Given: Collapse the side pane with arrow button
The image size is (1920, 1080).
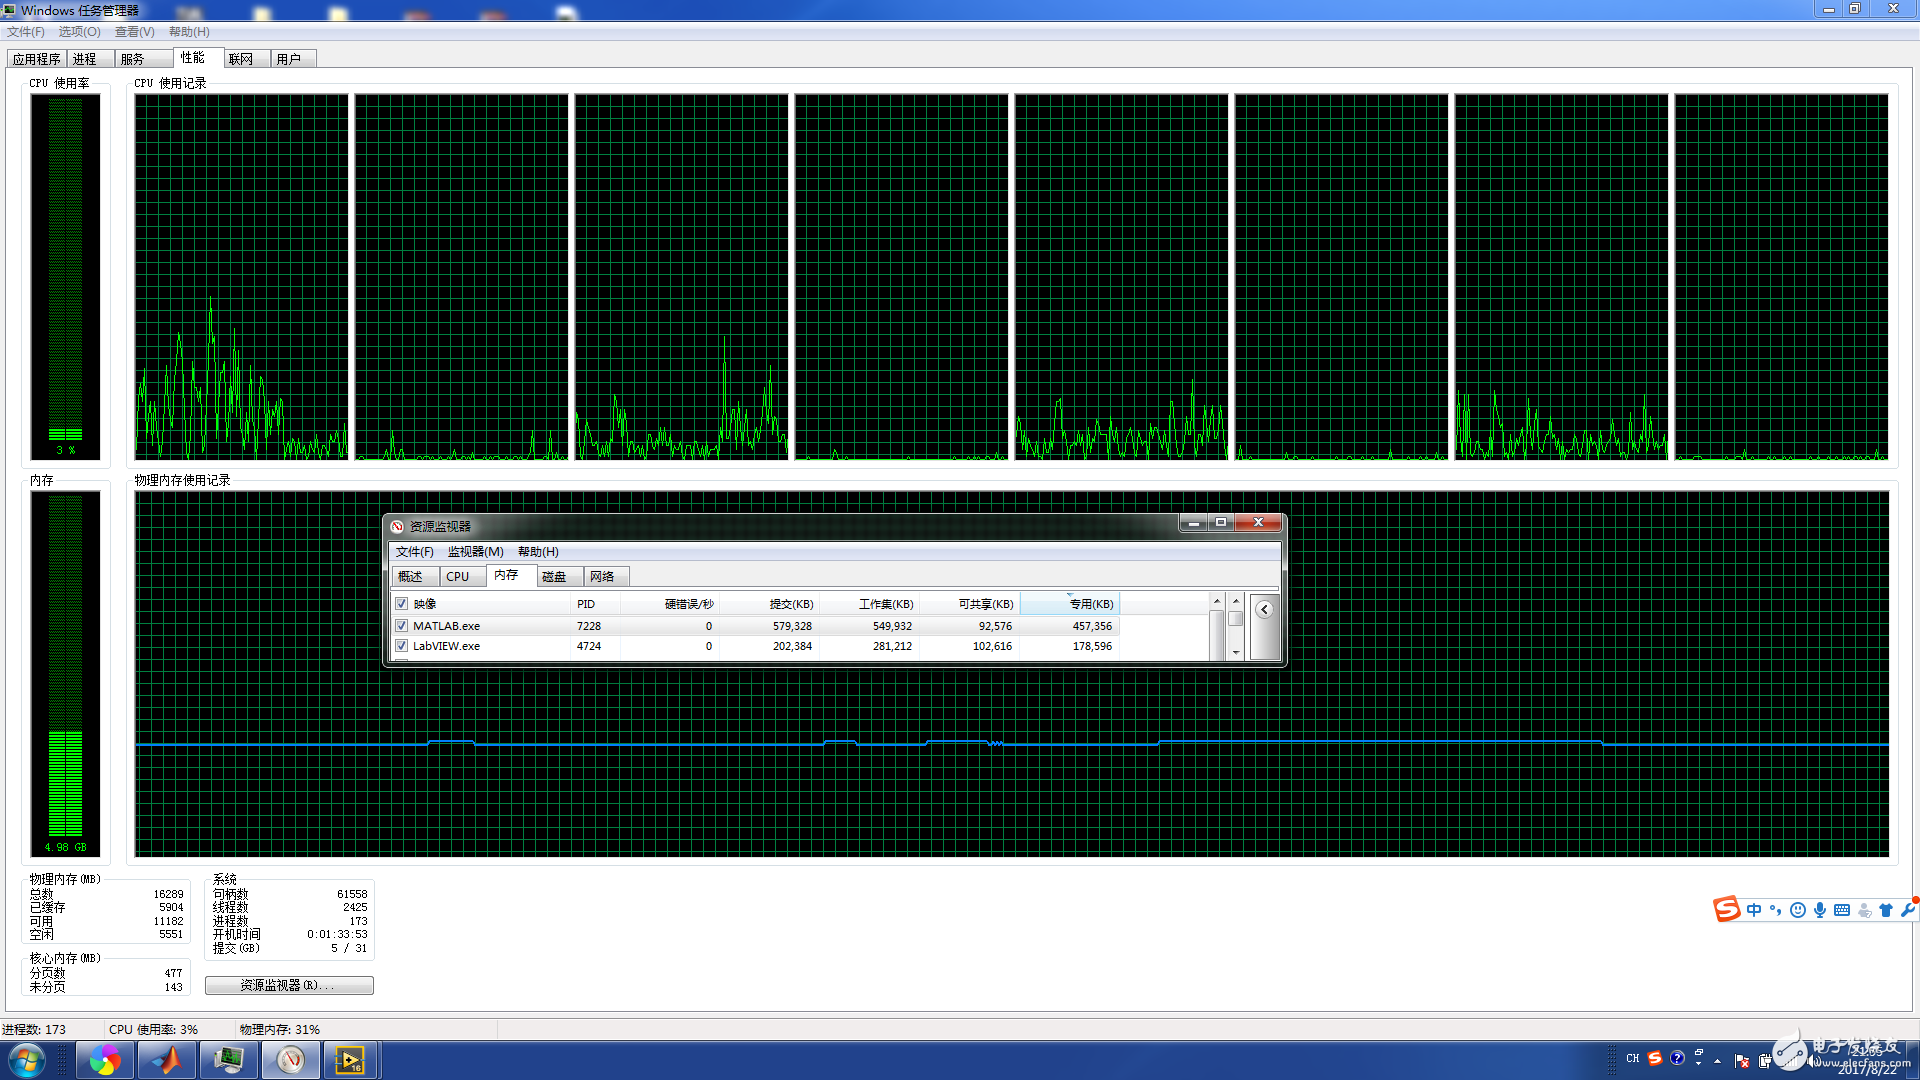Looking at the screenshot, I should [1264, 610].
